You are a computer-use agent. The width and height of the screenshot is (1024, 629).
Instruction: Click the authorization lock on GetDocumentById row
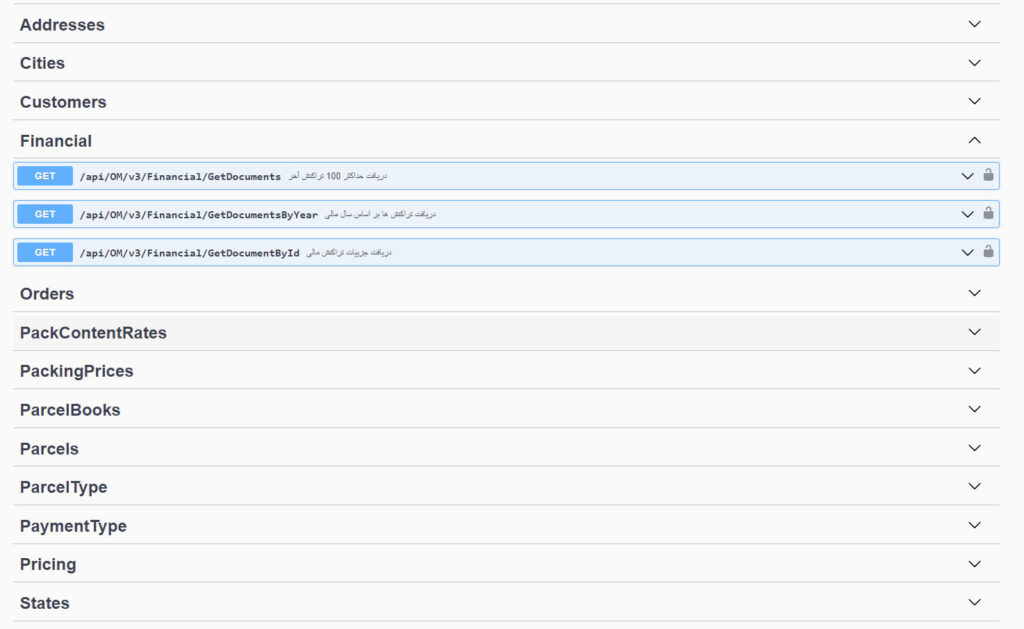pos(988,251)
